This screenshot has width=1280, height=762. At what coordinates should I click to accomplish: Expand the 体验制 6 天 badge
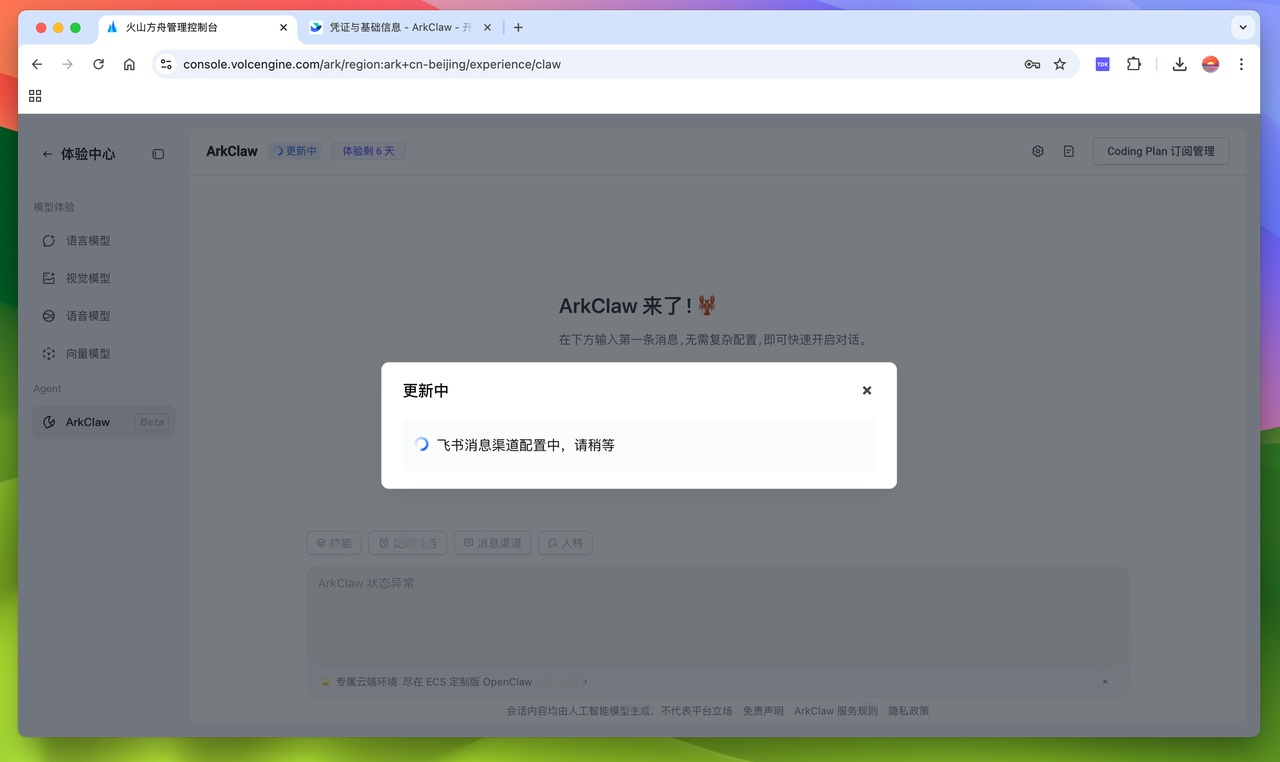point(368,150)
